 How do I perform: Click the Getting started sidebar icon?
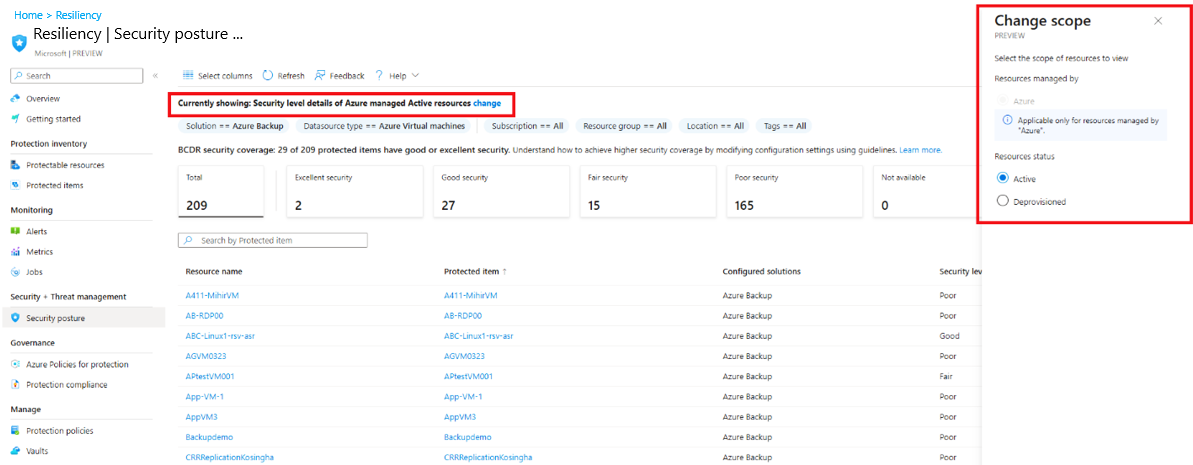[x=15, y=119]
